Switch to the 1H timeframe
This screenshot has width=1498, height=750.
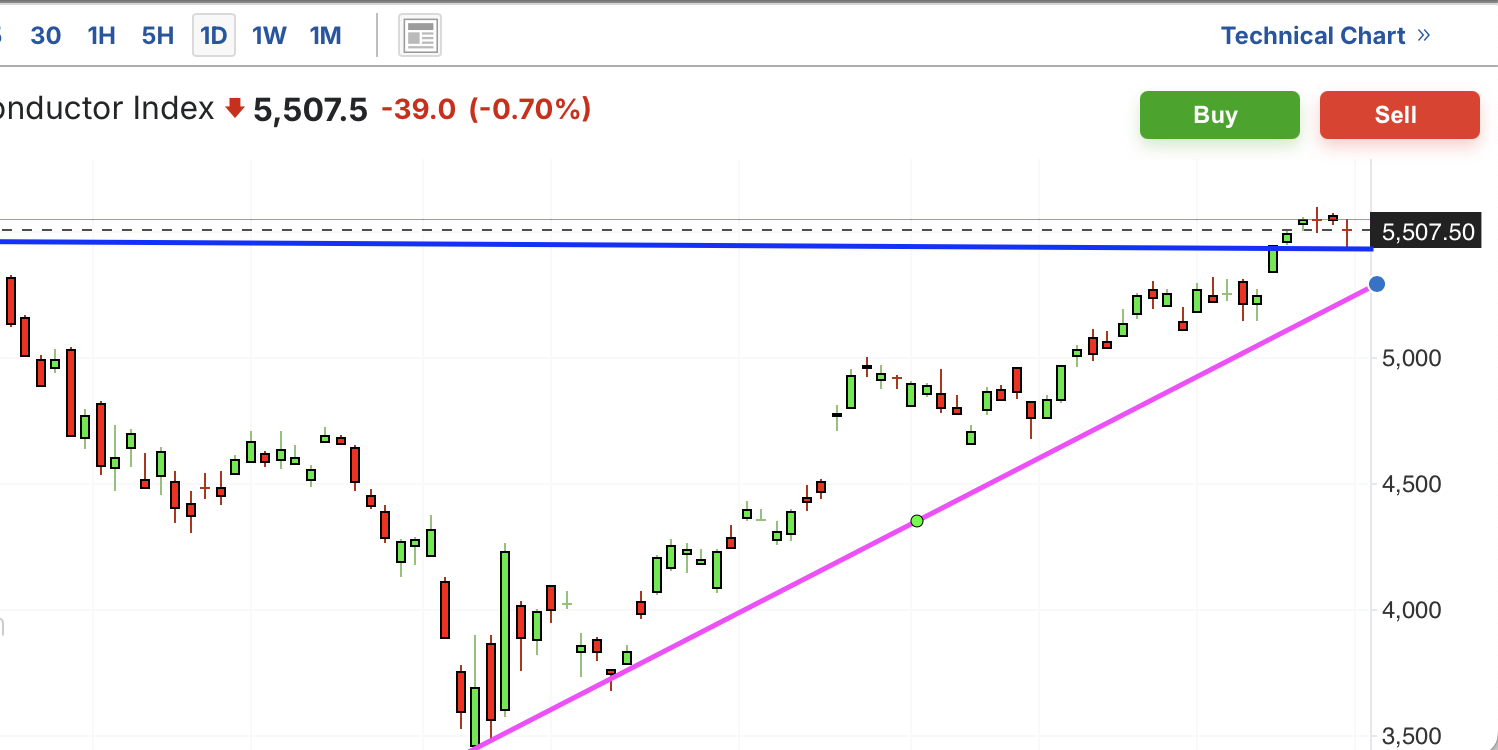102,37
